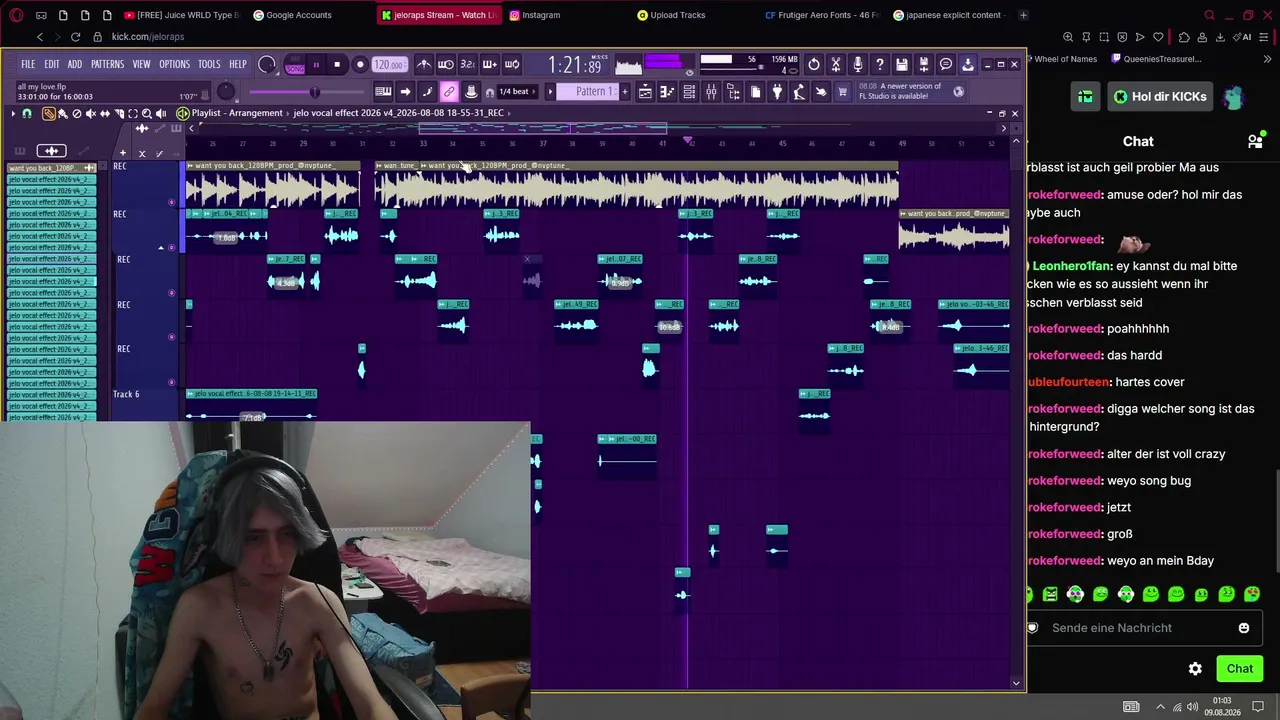Select the Mute tool in playlist toolbar

tap(91, 113)
